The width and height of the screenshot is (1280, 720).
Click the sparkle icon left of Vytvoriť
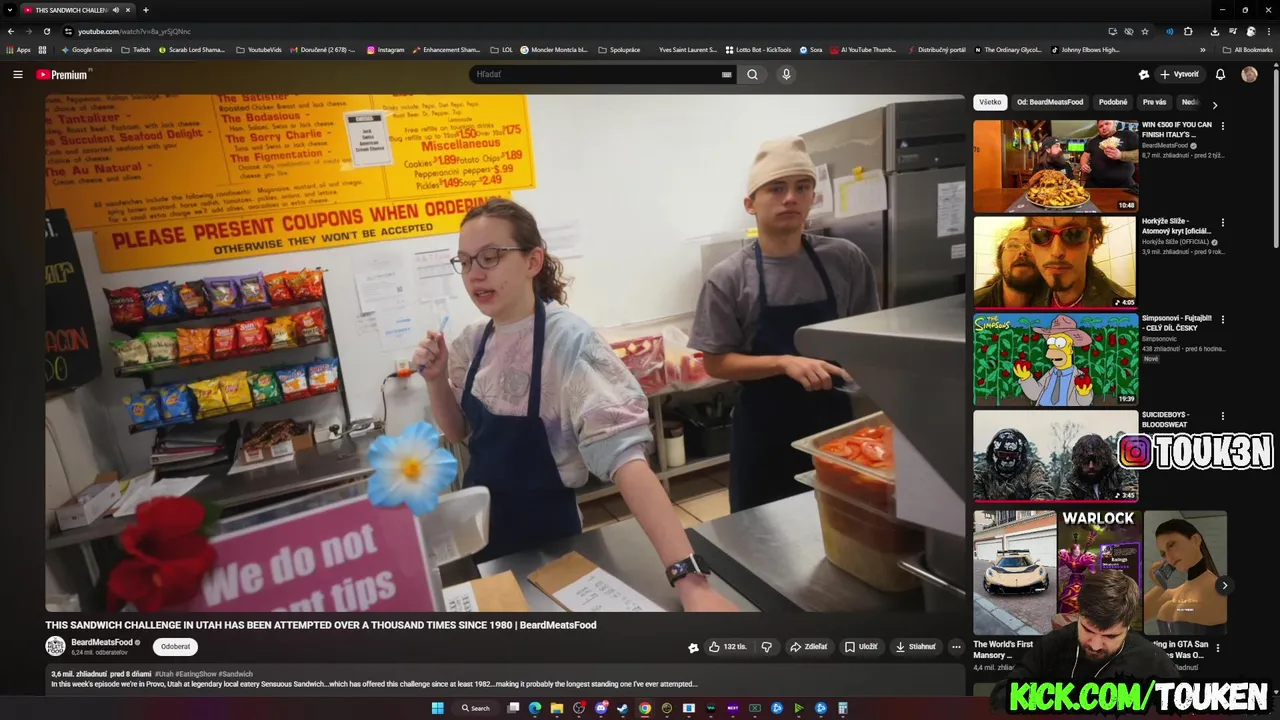click(x=1144, y=74)
